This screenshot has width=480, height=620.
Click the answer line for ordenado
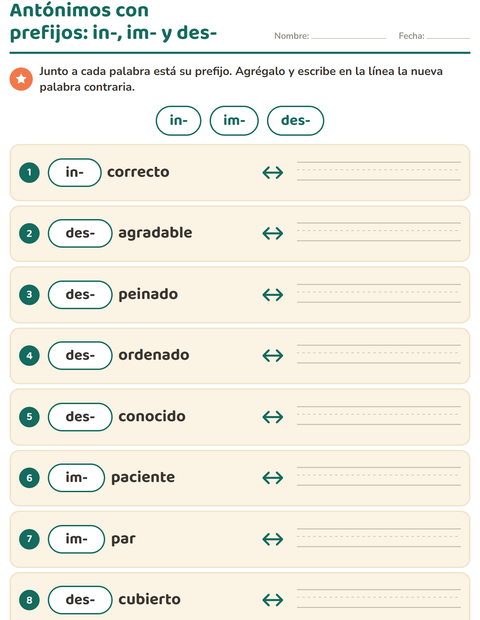pos(379,354)
